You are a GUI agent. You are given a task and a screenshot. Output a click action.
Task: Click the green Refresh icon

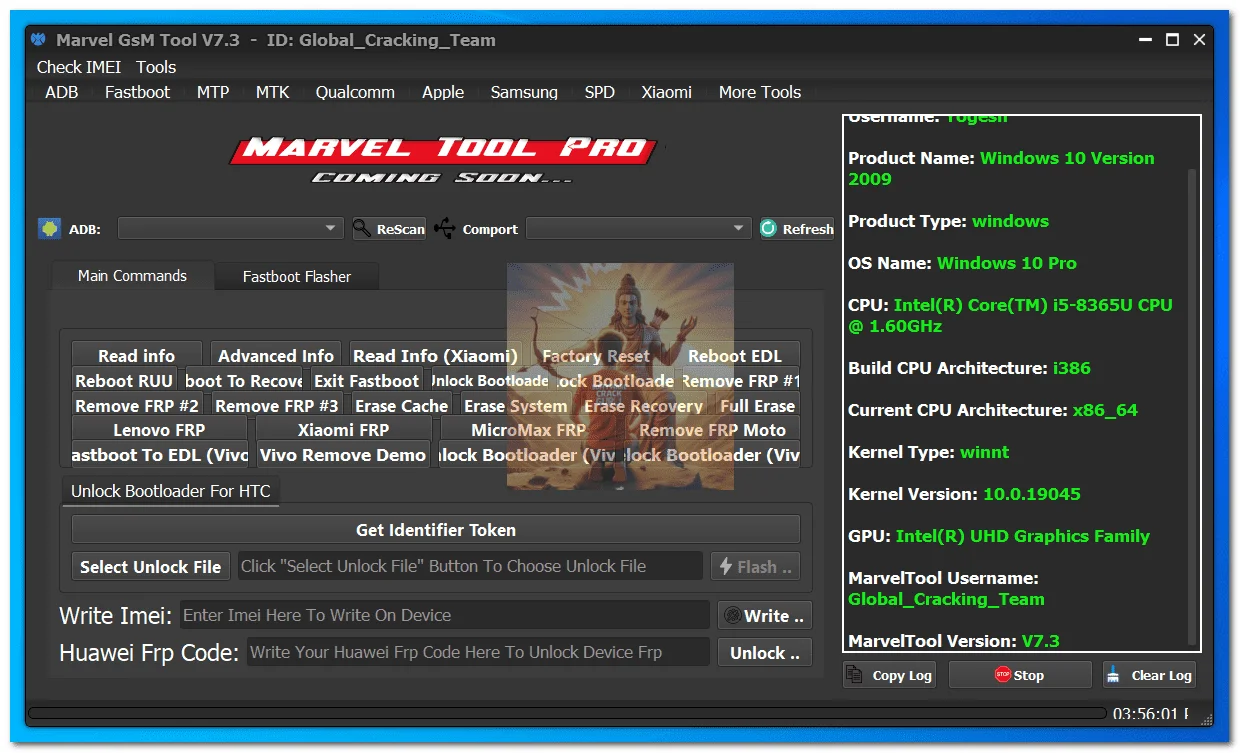(x=768, y=228)
